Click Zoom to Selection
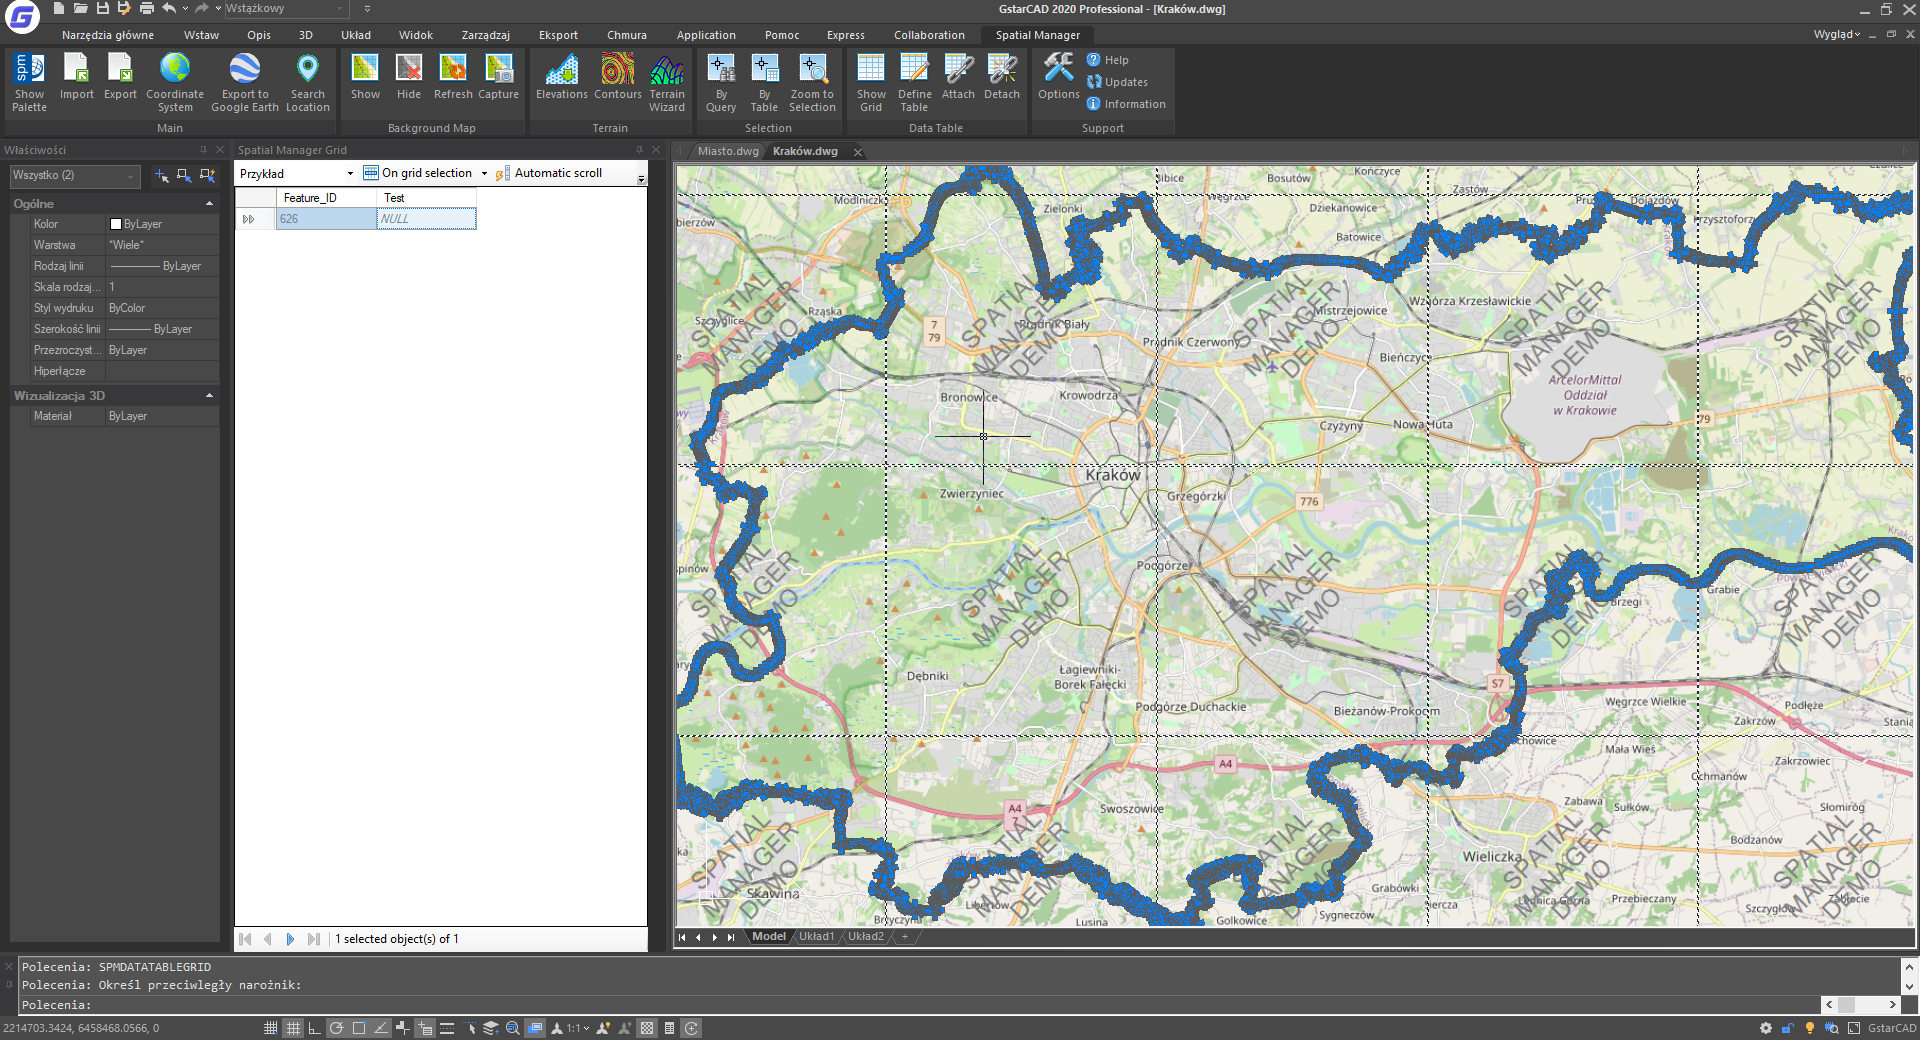 tap(812, 82)
